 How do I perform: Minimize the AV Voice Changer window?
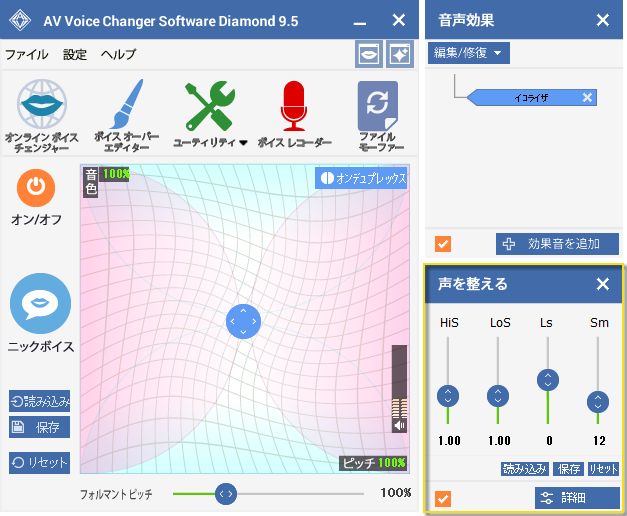click(x=360, y=23)
